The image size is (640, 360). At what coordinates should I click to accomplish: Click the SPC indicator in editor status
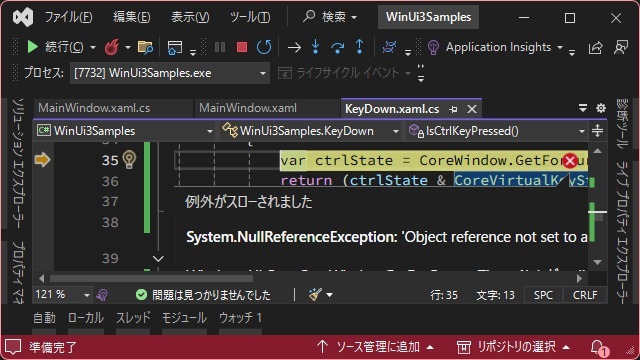coord(543,295)
